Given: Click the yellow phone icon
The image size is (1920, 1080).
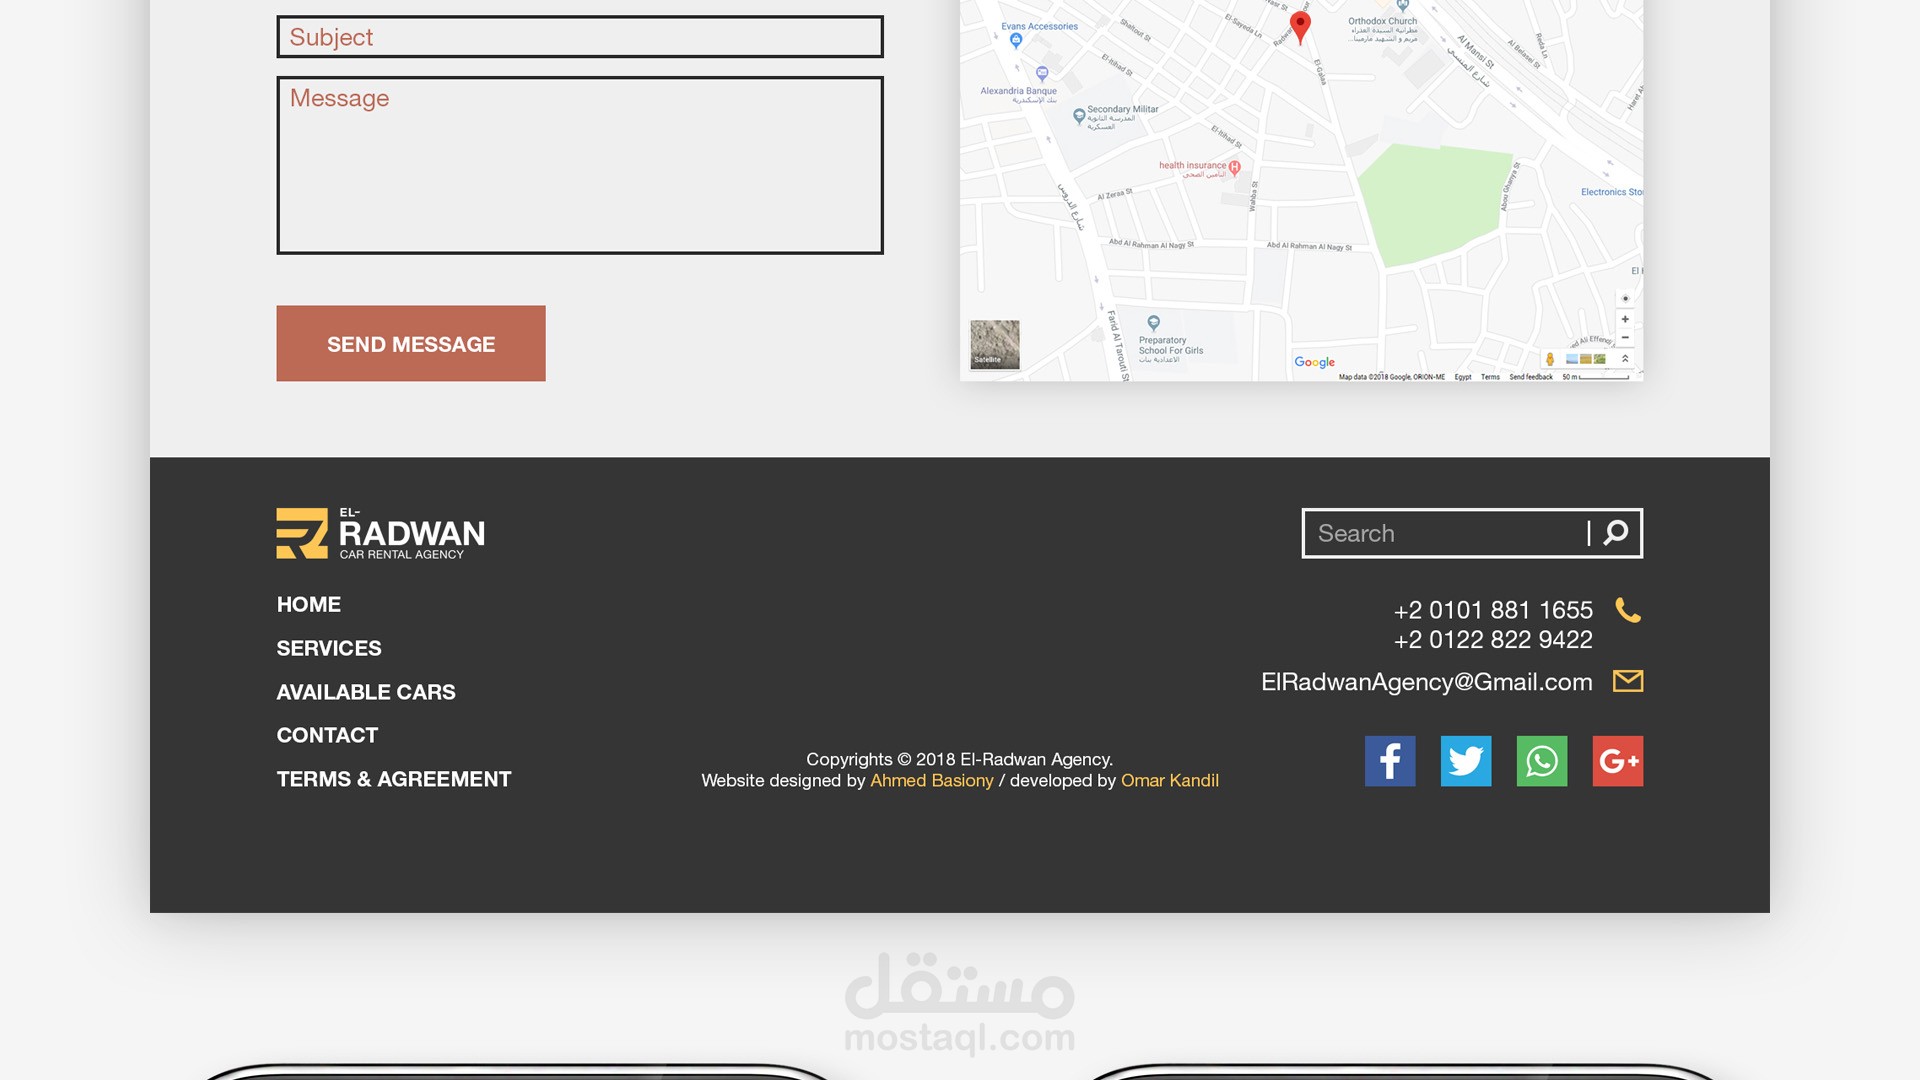Looking at the screenshot, I should click(x=1628, y=610).
